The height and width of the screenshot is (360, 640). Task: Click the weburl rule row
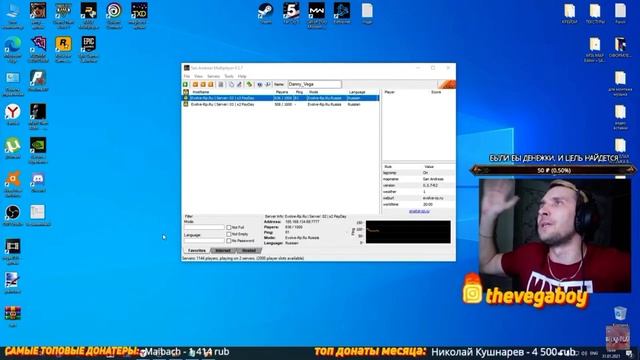[419, 198]
